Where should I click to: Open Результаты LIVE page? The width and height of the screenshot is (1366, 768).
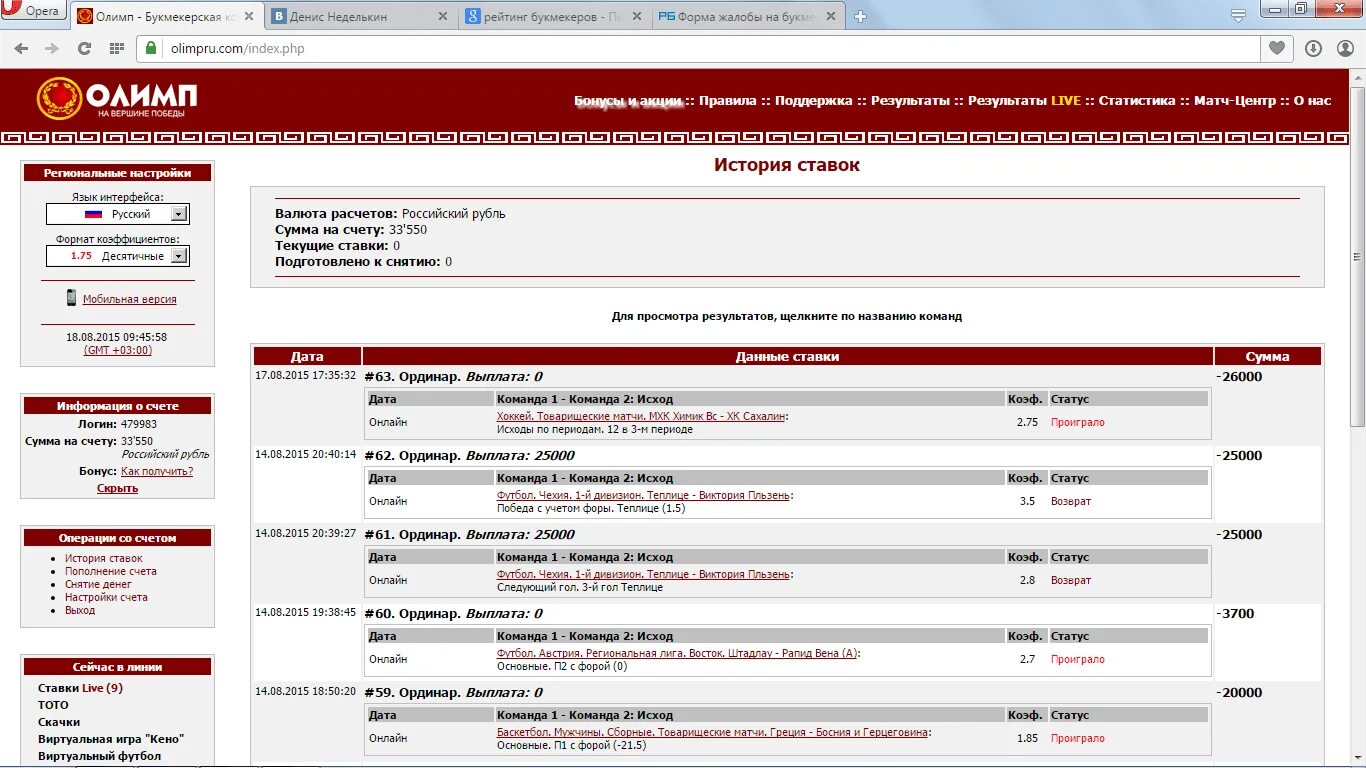pos(1024,101)
